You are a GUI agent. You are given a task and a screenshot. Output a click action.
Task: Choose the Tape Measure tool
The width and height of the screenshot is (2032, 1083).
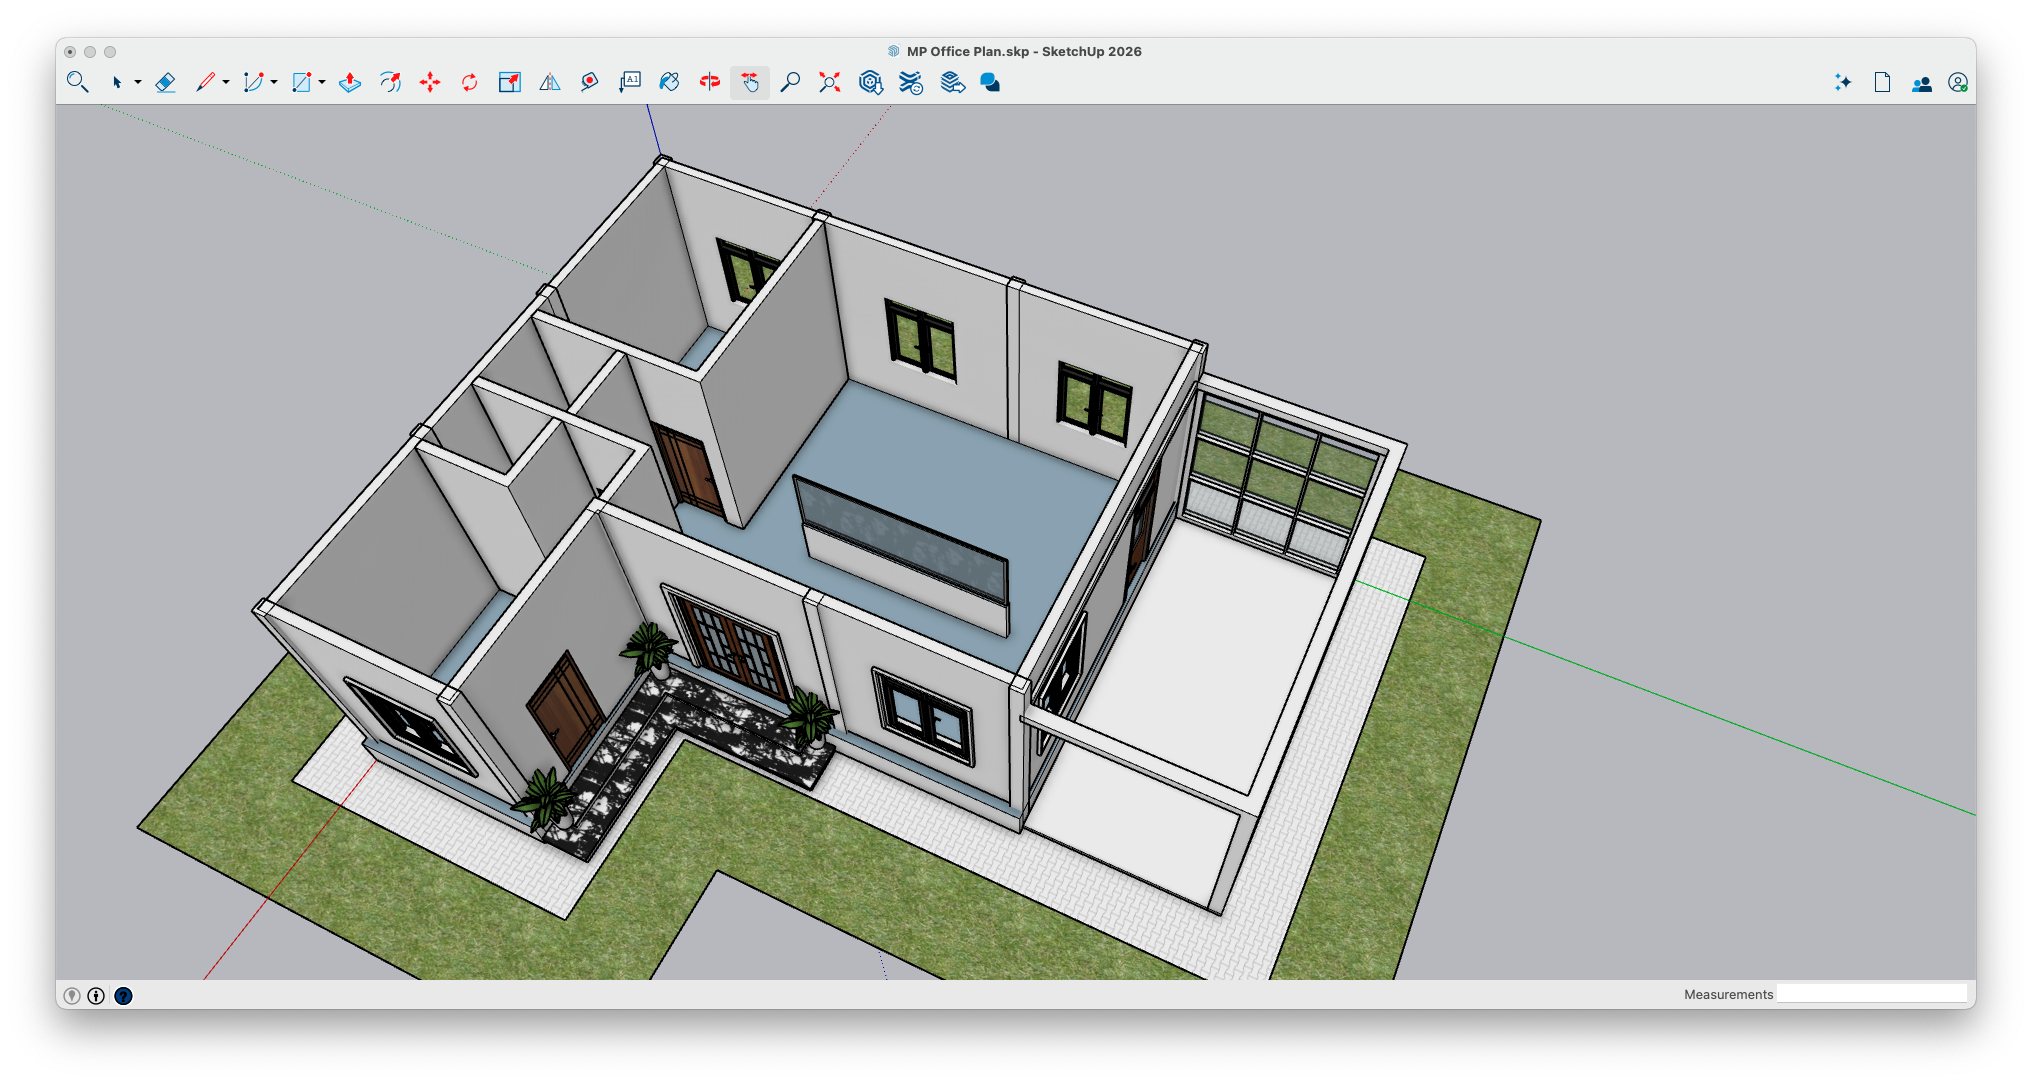(x=589, y=82)
